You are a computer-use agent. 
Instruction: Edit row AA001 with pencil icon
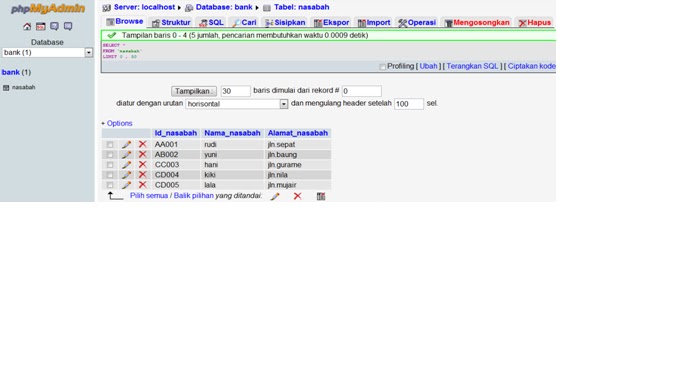[126, 145]
